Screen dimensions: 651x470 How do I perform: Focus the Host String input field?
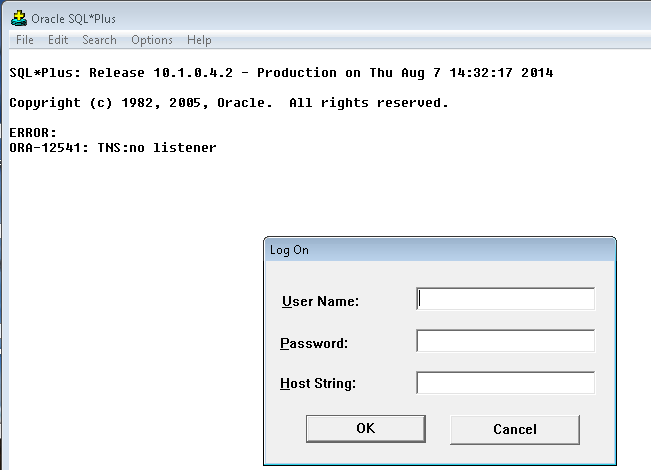[x=505, y=383]
